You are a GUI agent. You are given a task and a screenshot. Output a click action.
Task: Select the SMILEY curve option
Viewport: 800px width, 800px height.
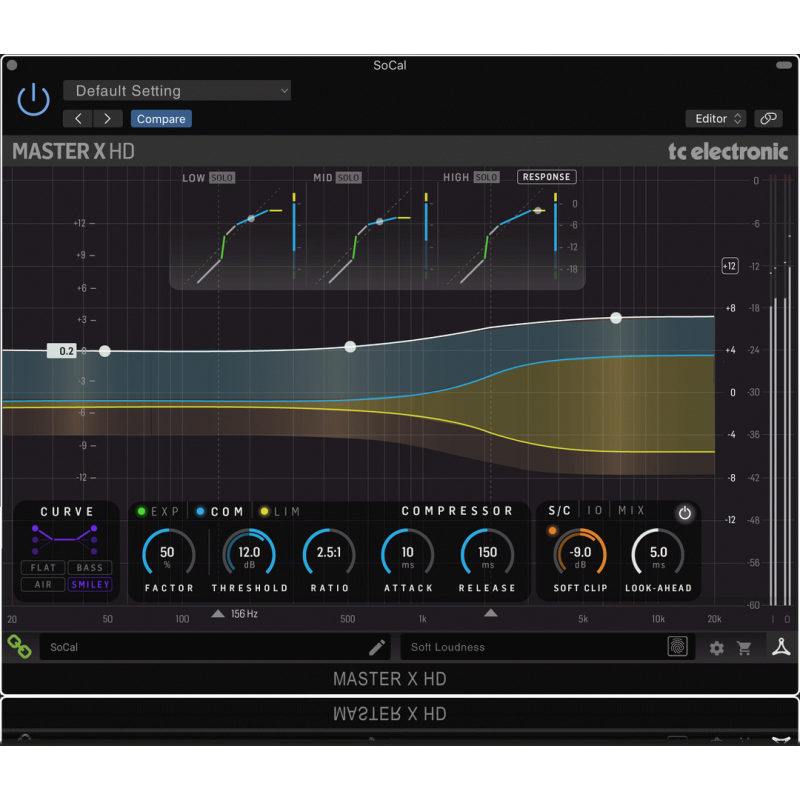tap(90, 584)
